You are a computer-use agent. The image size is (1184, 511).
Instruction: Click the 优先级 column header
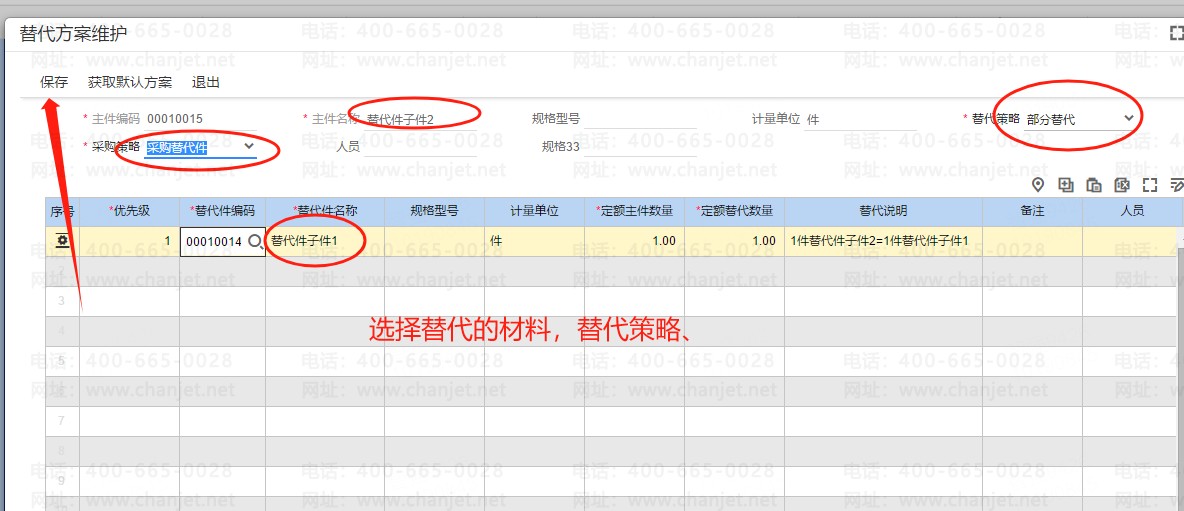(129, 211)
